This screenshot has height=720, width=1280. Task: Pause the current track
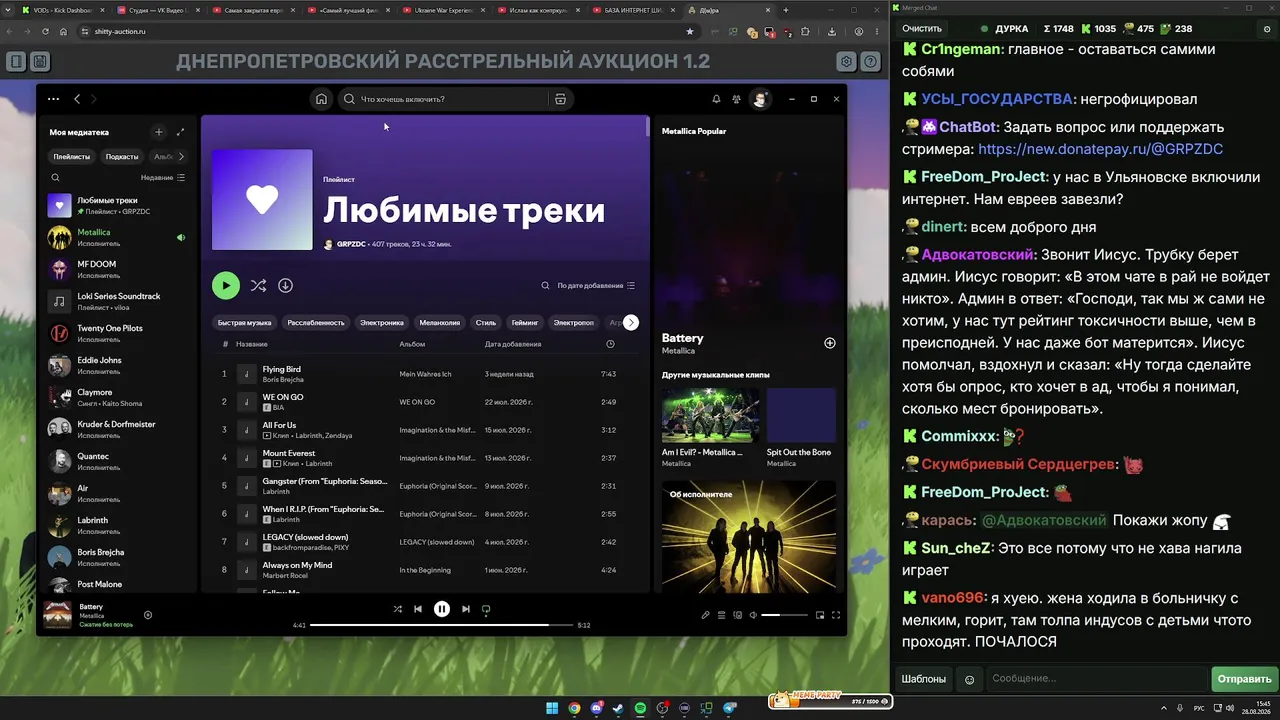441,609
